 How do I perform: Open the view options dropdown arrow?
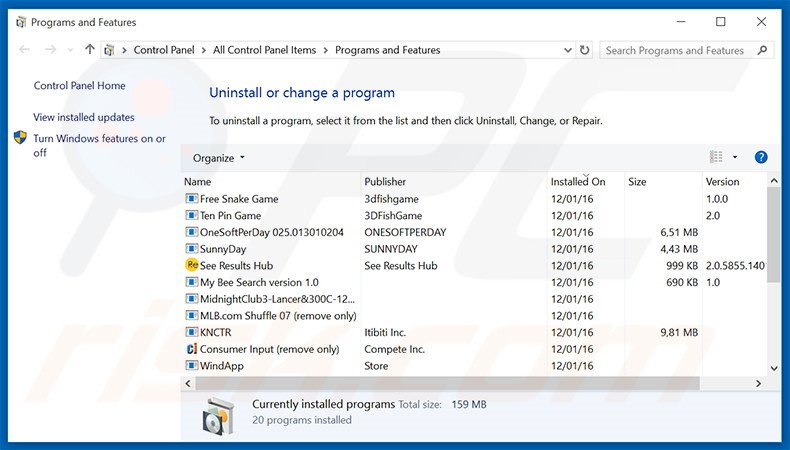(x=735, y=157)
